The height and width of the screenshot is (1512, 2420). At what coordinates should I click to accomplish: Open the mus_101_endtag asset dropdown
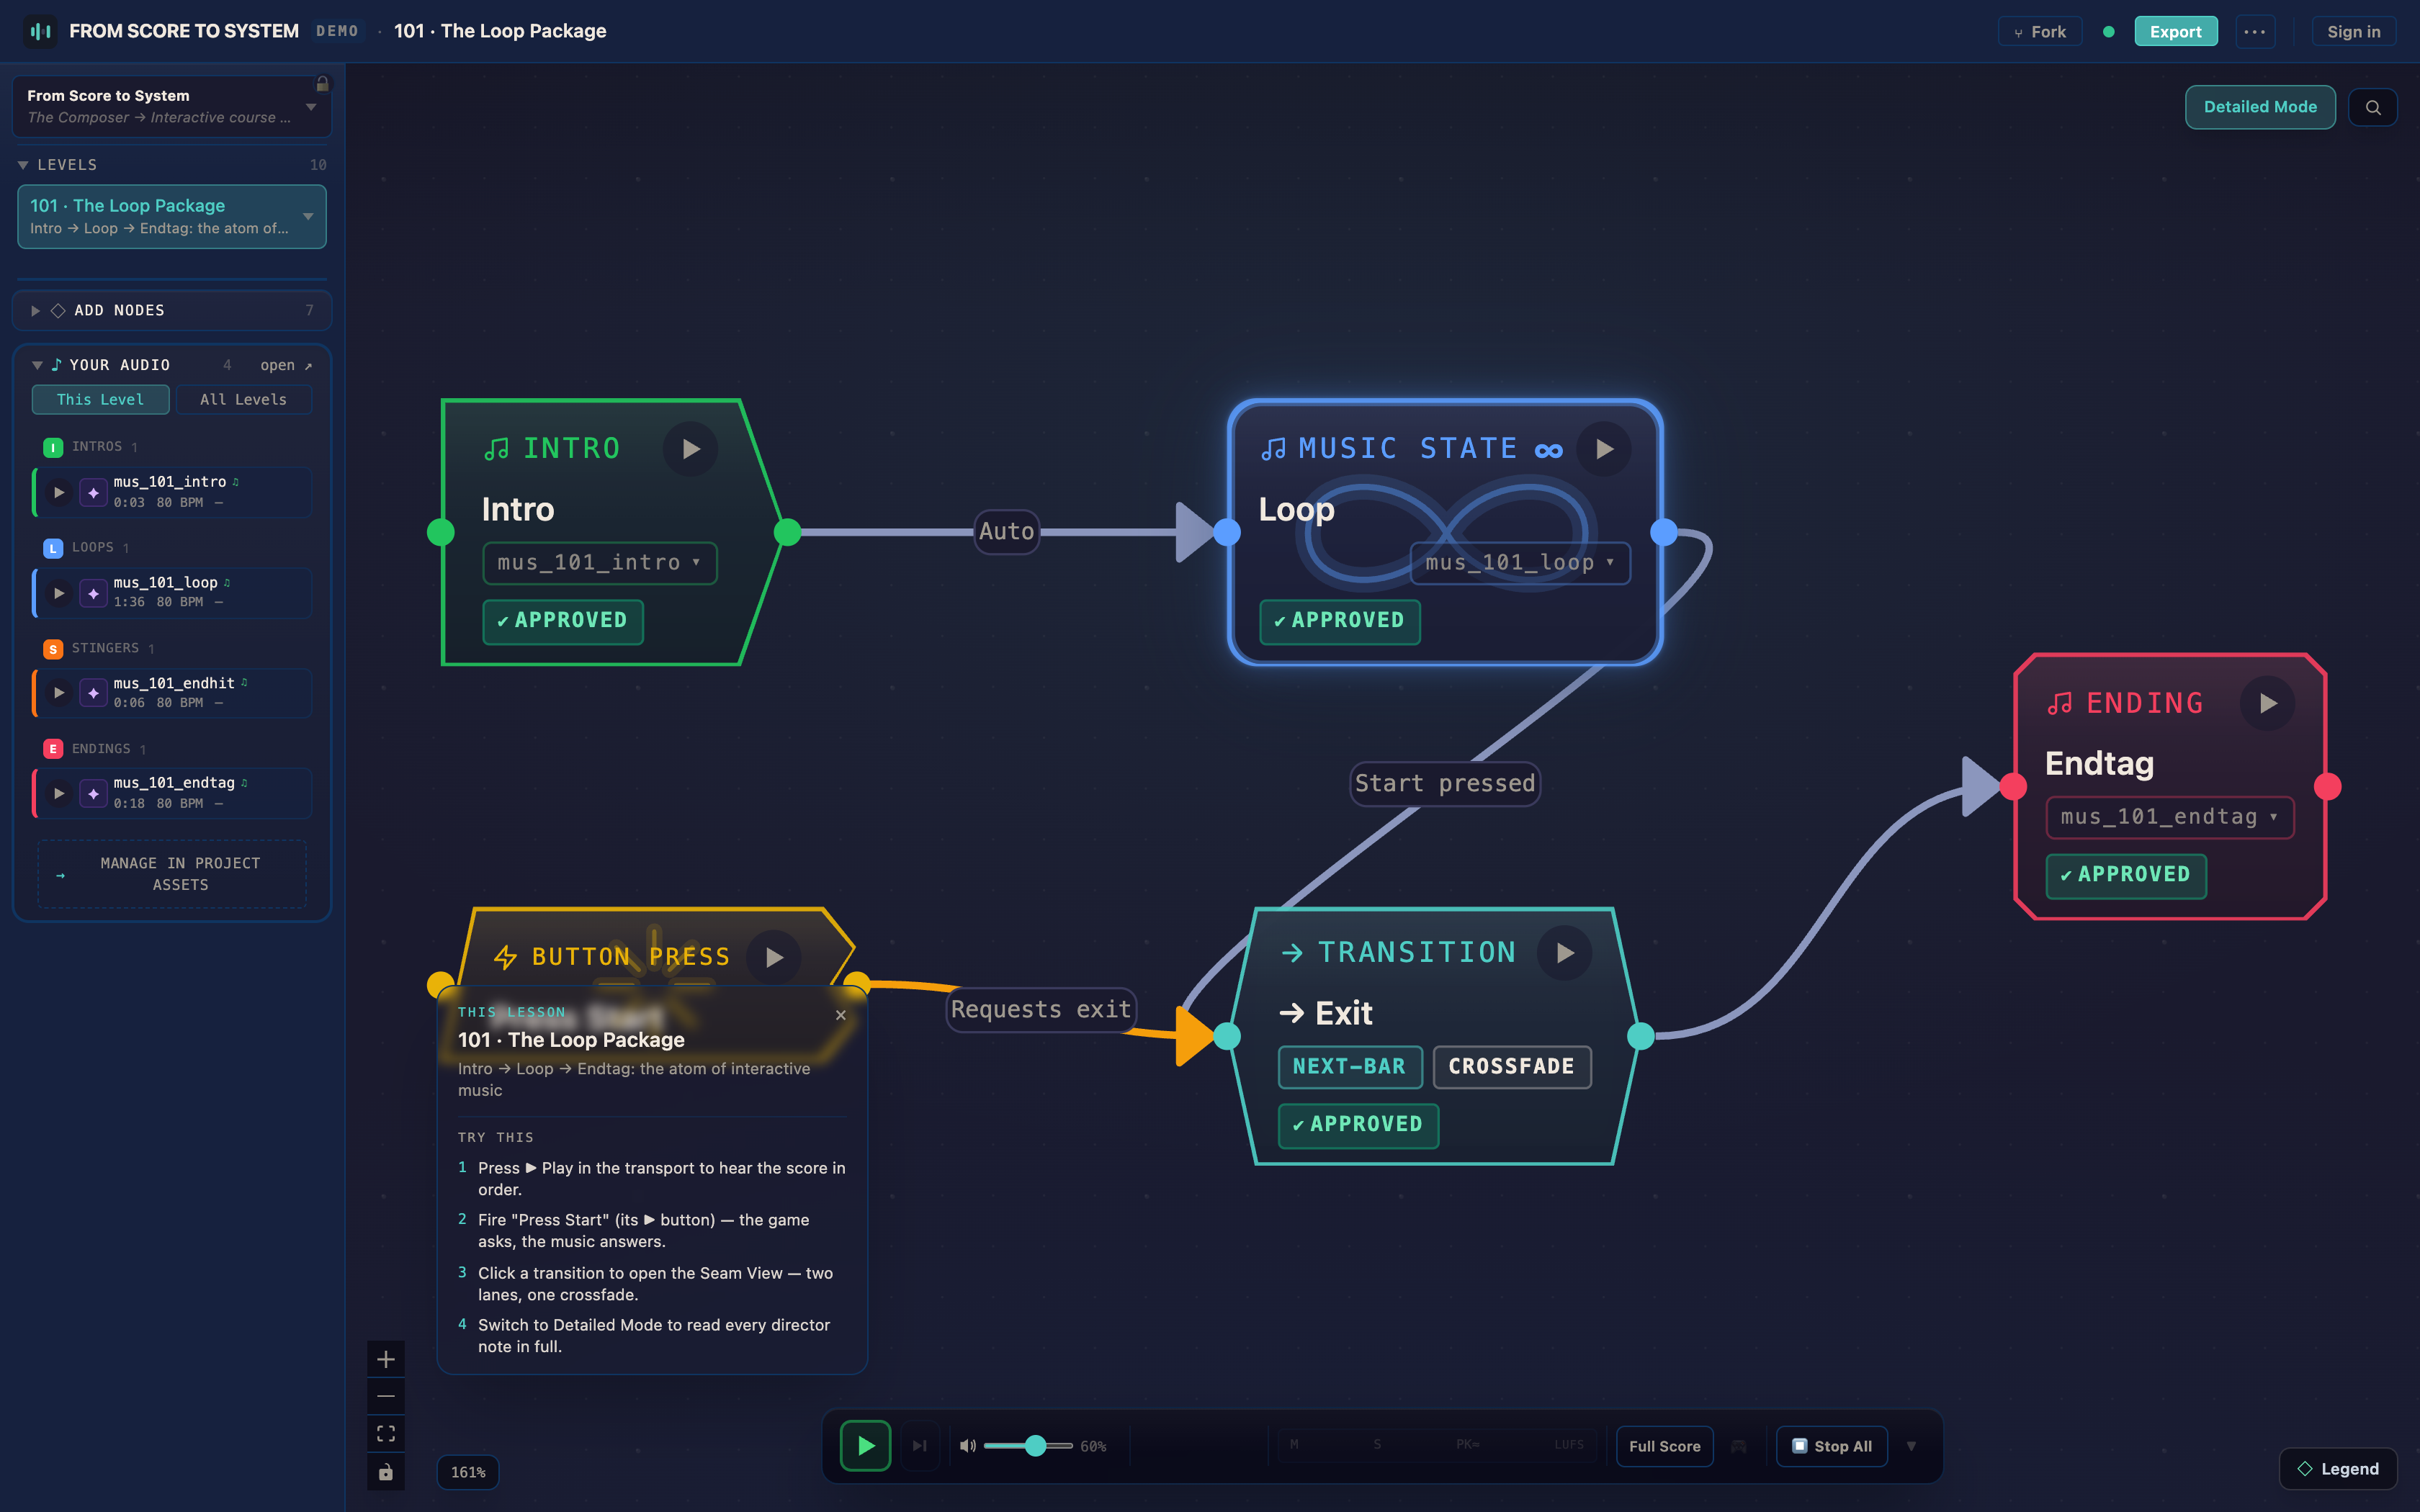point(2169,817)
